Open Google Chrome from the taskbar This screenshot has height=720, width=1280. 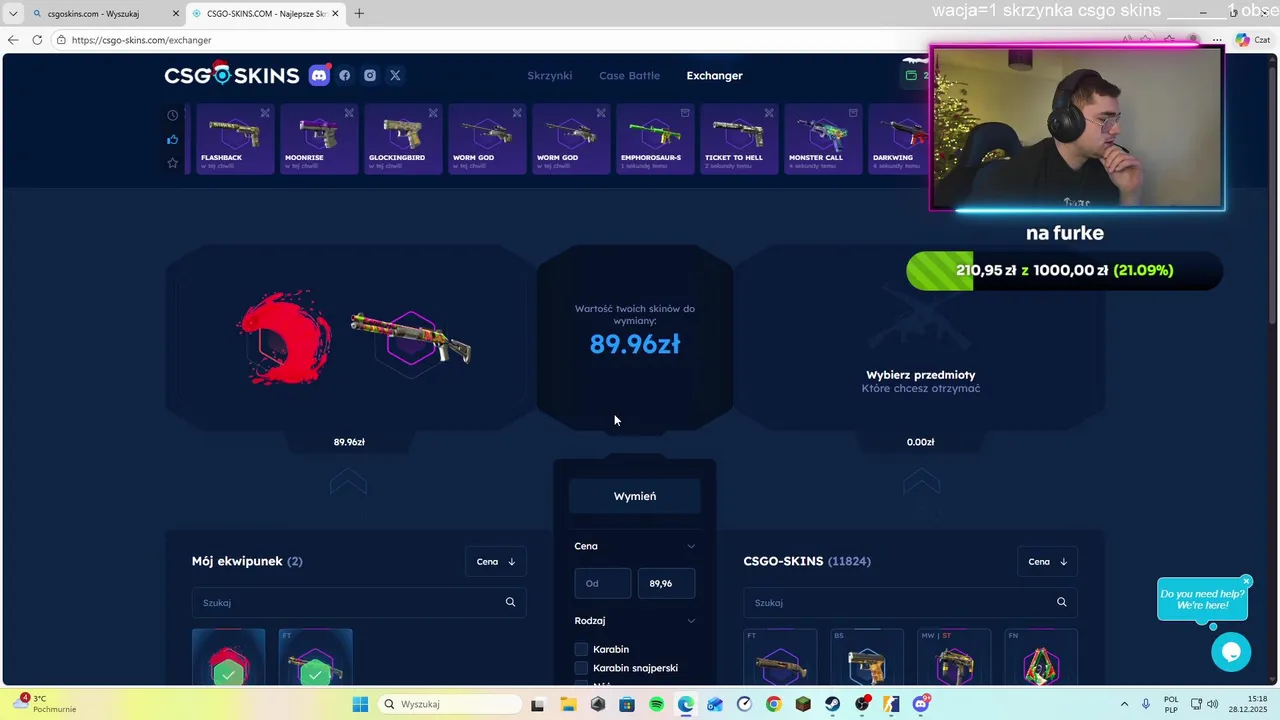(x=773, y=704)
